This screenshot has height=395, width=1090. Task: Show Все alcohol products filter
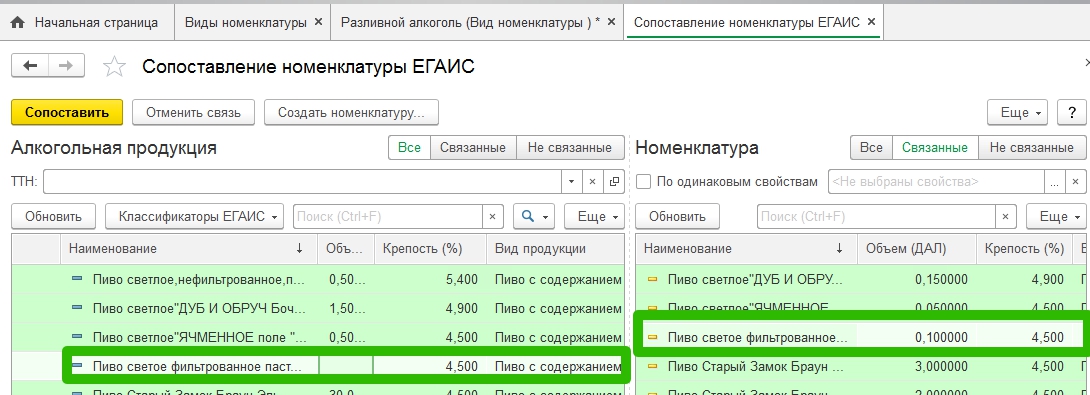pos(409,147)
